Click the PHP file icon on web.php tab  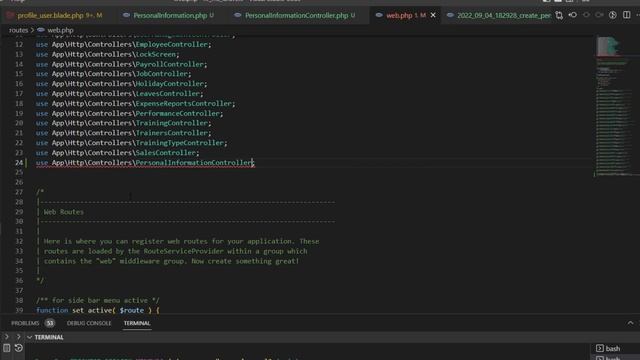[x=379, y=16]
